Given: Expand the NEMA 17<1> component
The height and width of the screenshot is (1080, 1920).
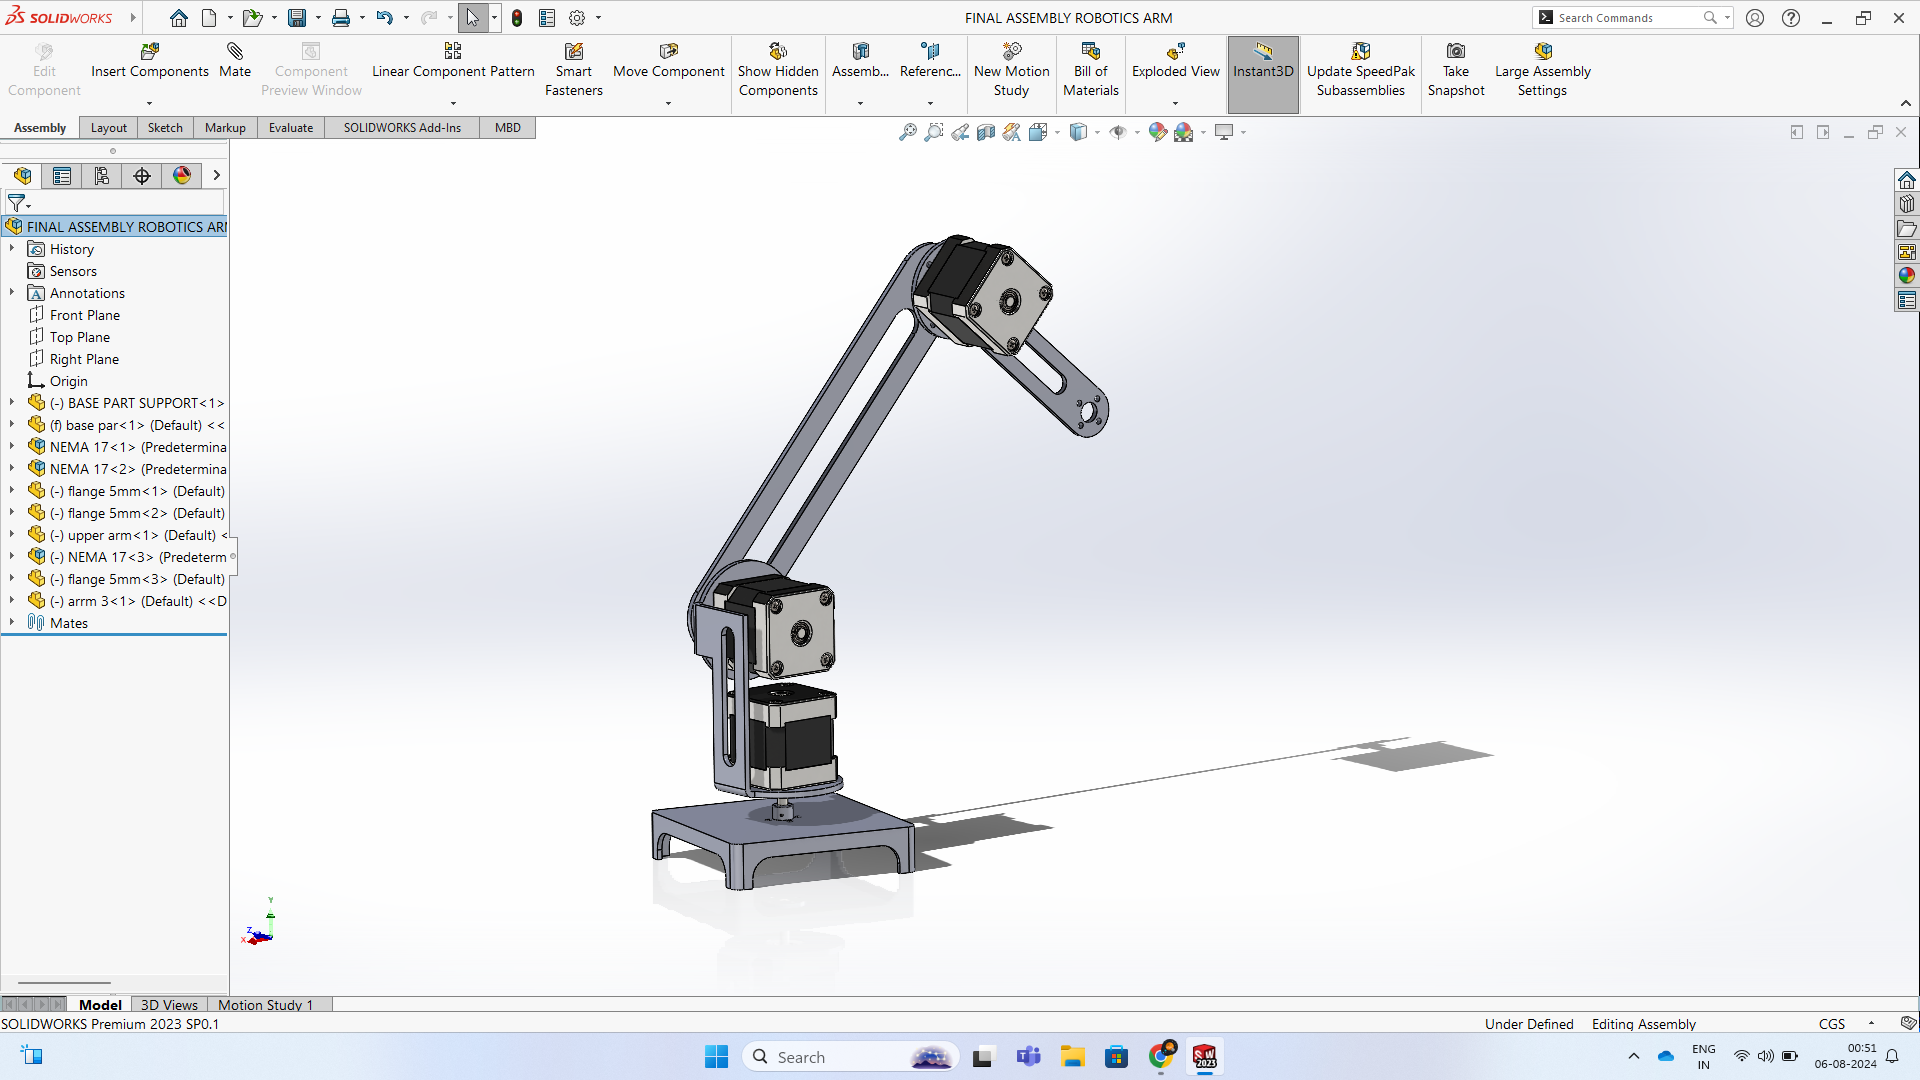Looking at the screenshot, I should click(11, 446).
